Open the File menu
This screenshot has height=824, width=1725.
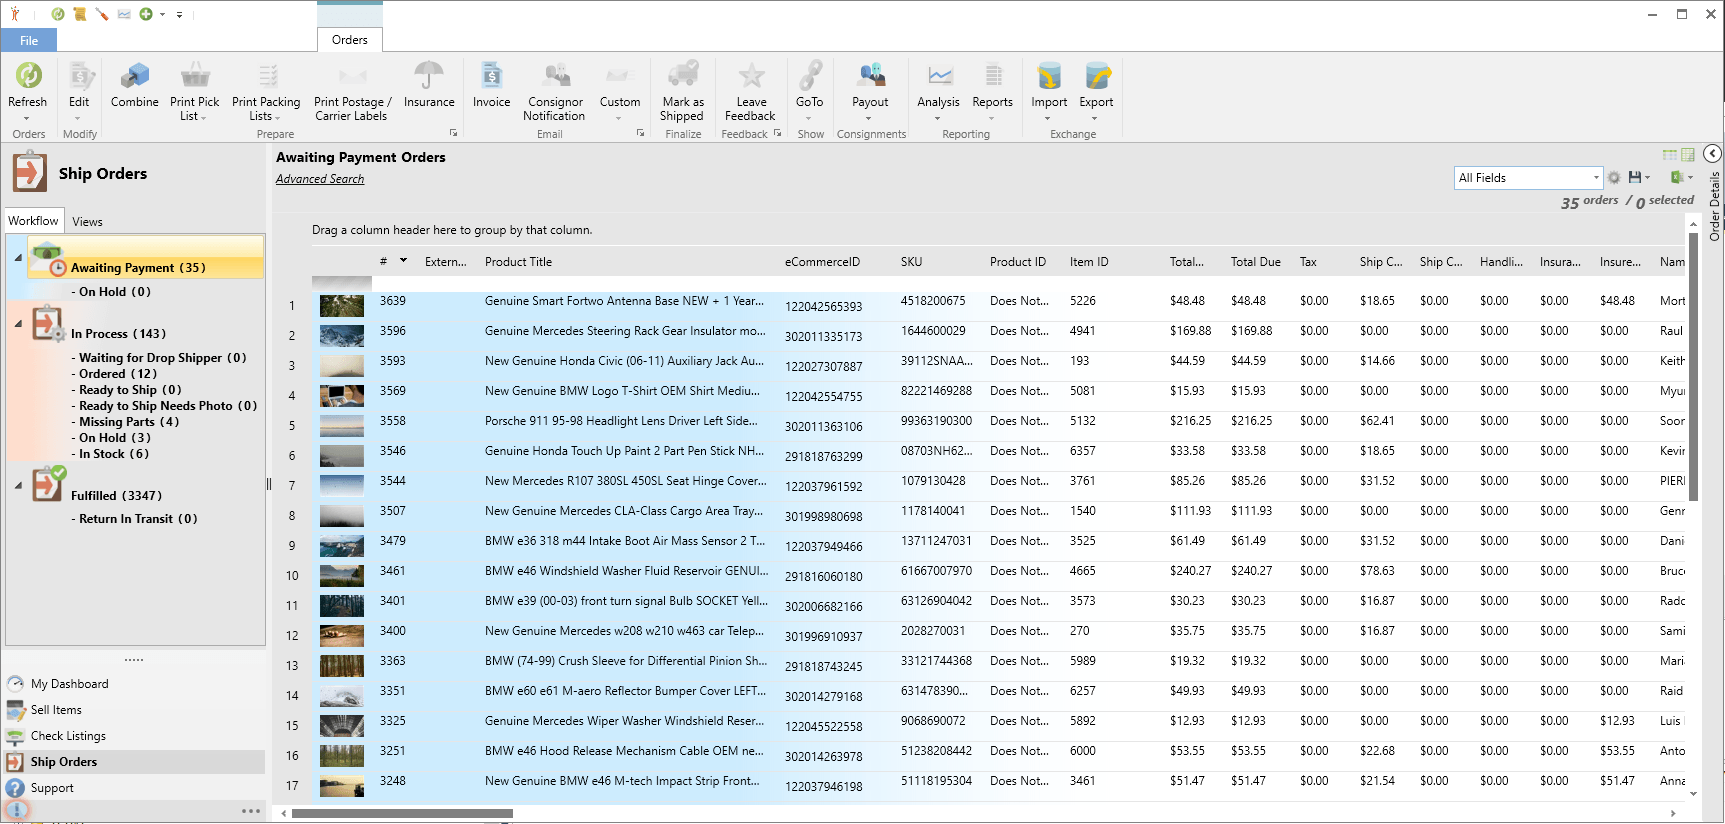point(29,41)
